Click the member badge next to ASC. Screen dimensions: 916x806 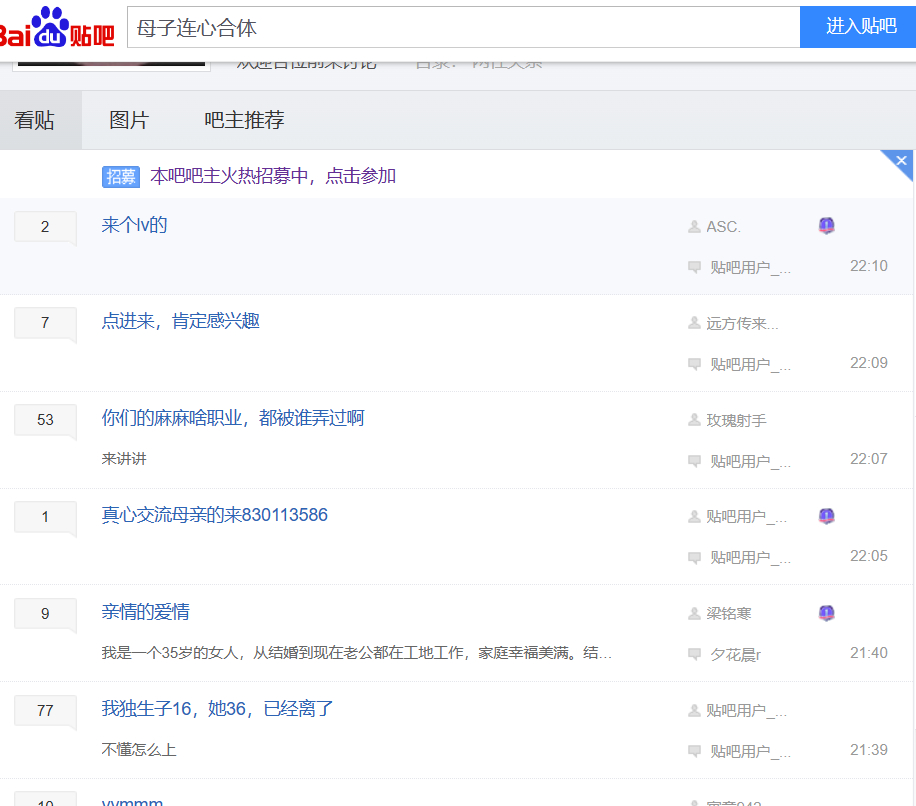point(826,226)
